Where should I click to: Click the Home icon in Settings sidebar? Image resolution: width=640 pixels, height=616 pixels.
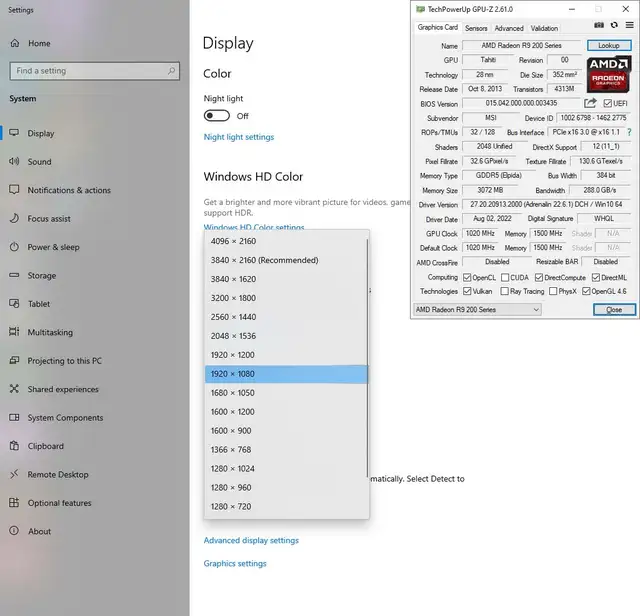[15, 43]
